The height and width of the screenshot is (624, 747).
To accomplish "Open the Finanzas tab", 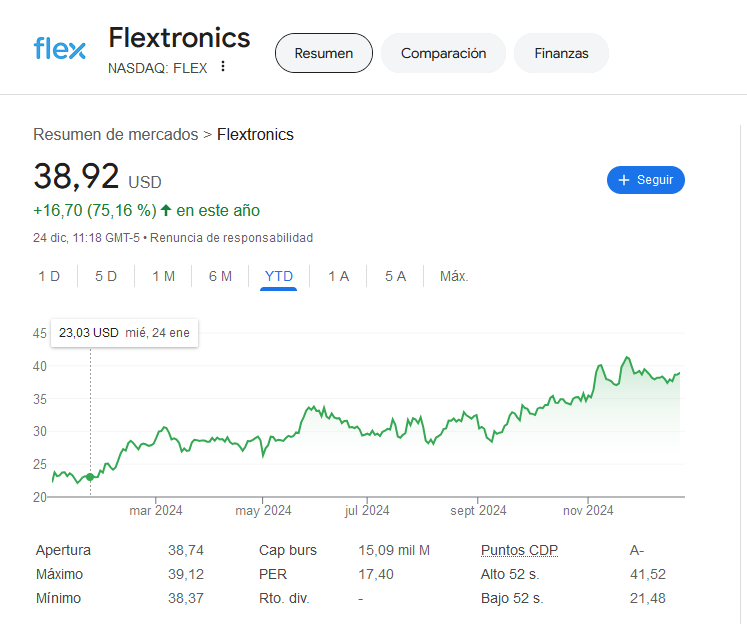I will tap(561, 53).
